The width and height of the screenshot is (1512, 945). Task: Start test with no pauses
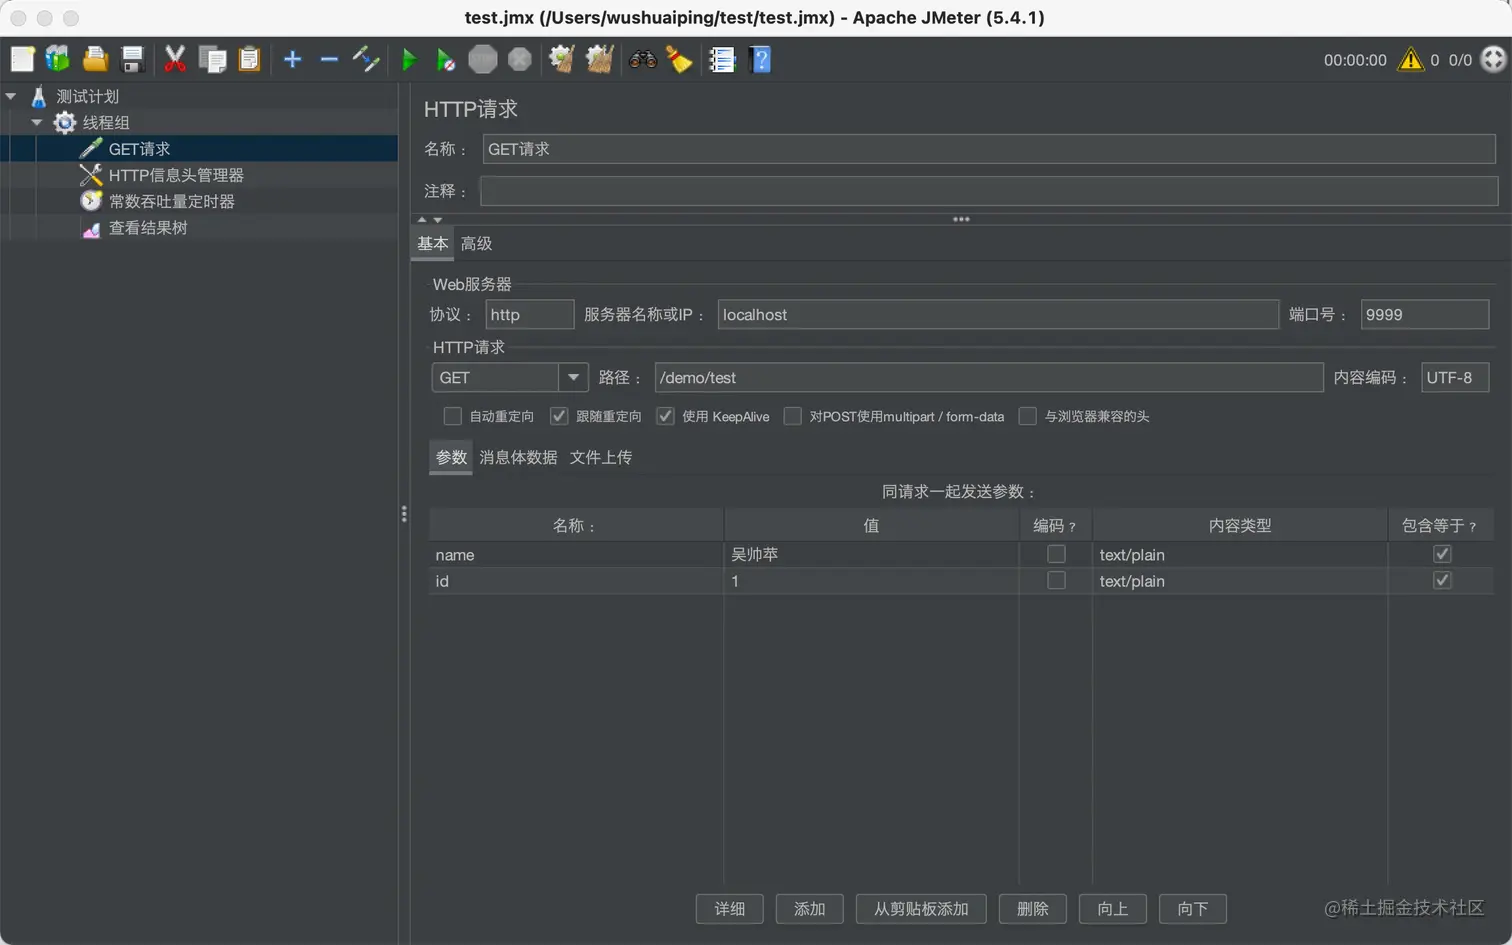tap(446, 60)
